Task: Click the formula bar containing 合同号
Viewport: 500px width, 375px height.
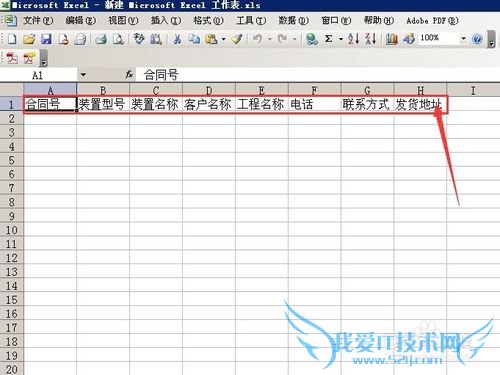Action: coord(317,75)
